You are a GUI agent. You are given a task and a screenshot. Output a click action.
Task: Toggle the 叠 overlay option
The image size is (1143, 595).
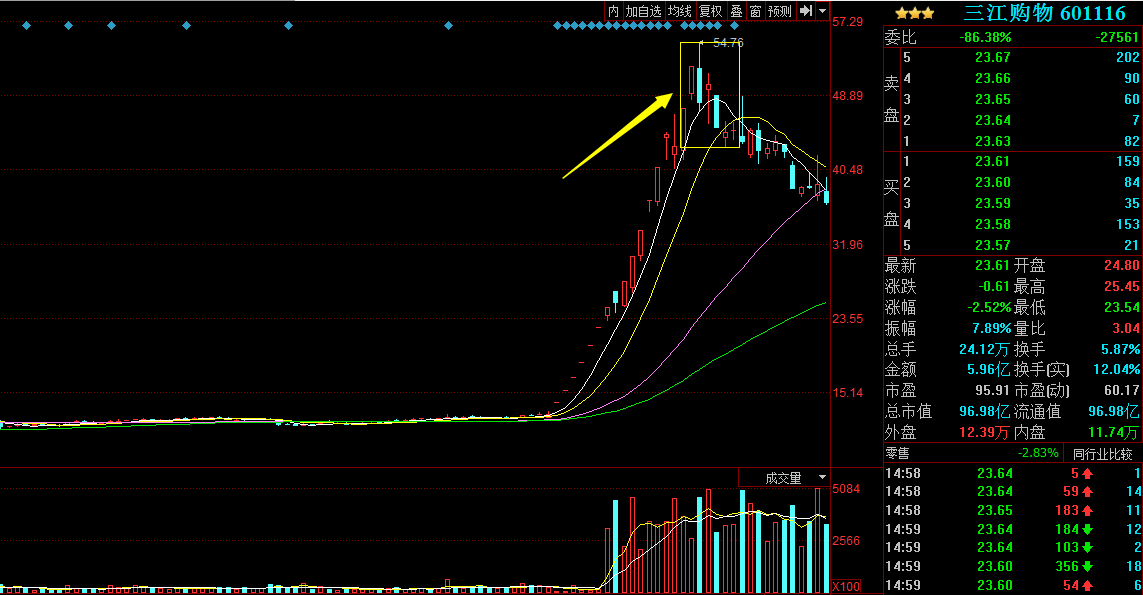[x=736, y=11]
